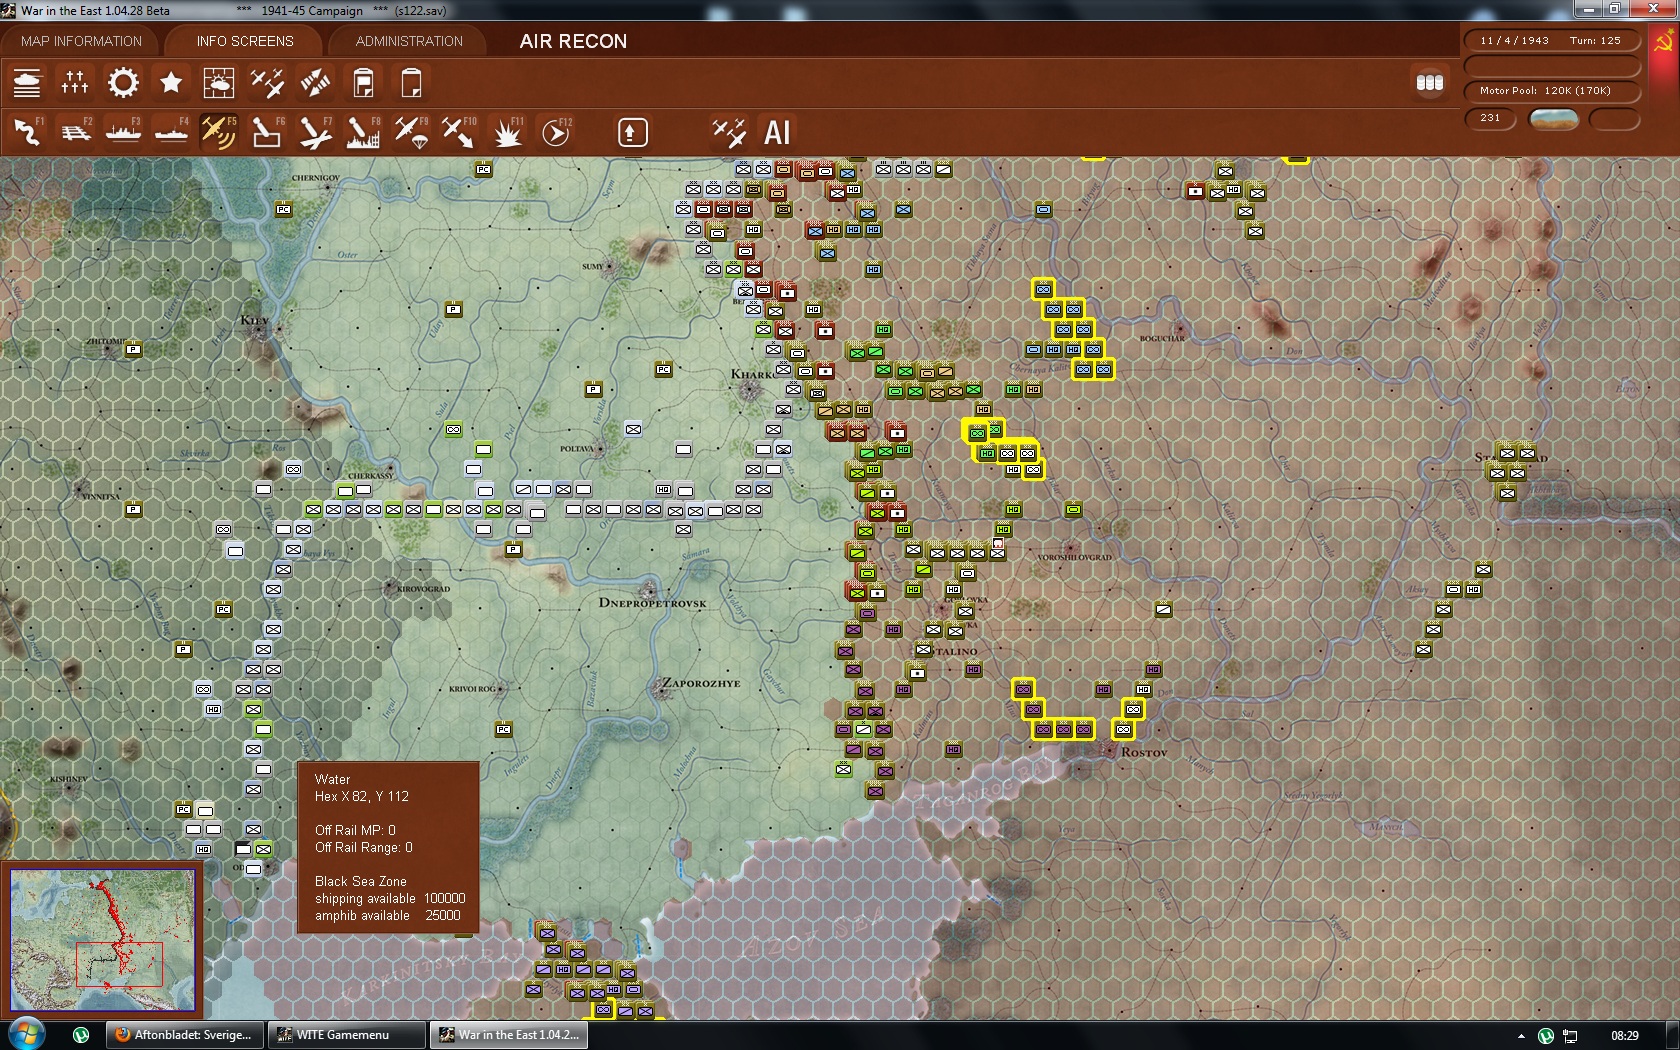
Task: Select Rail move mode (F2)
Action: tap(75, 132)
